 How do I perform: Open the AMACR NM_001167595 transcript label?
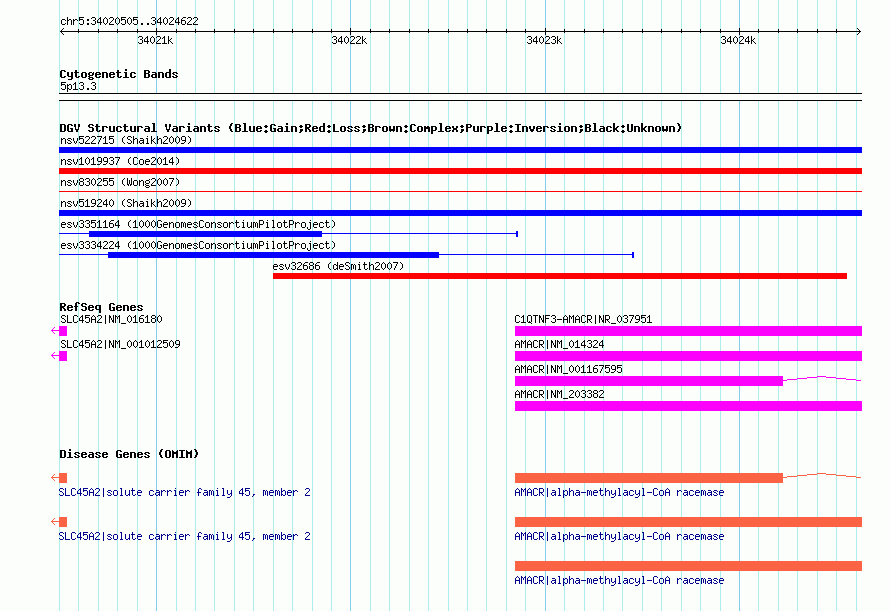pos(568,369)
